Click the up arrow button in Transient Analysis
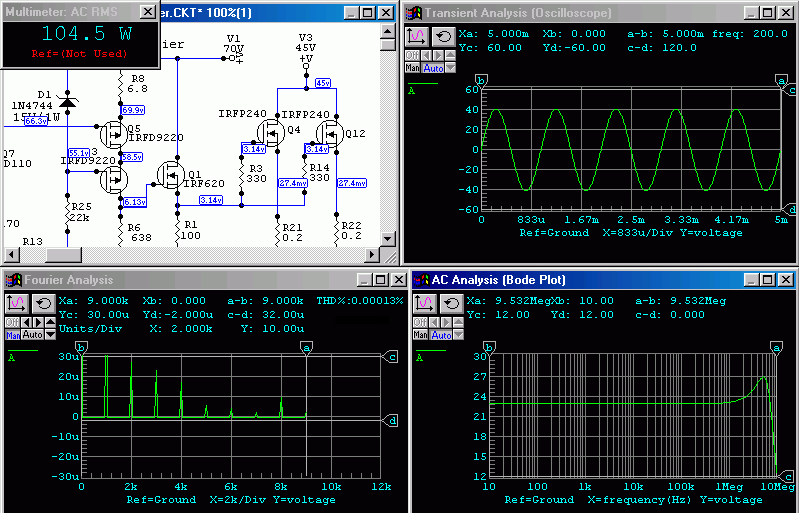 coord(450,55)
